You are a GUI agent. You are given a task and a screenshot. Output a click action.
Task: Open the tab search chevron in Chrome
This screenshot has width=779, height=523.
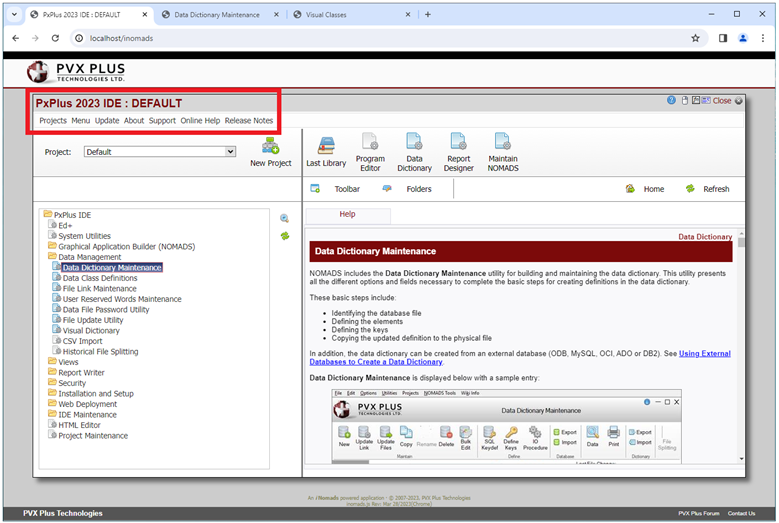click(14, 14)
